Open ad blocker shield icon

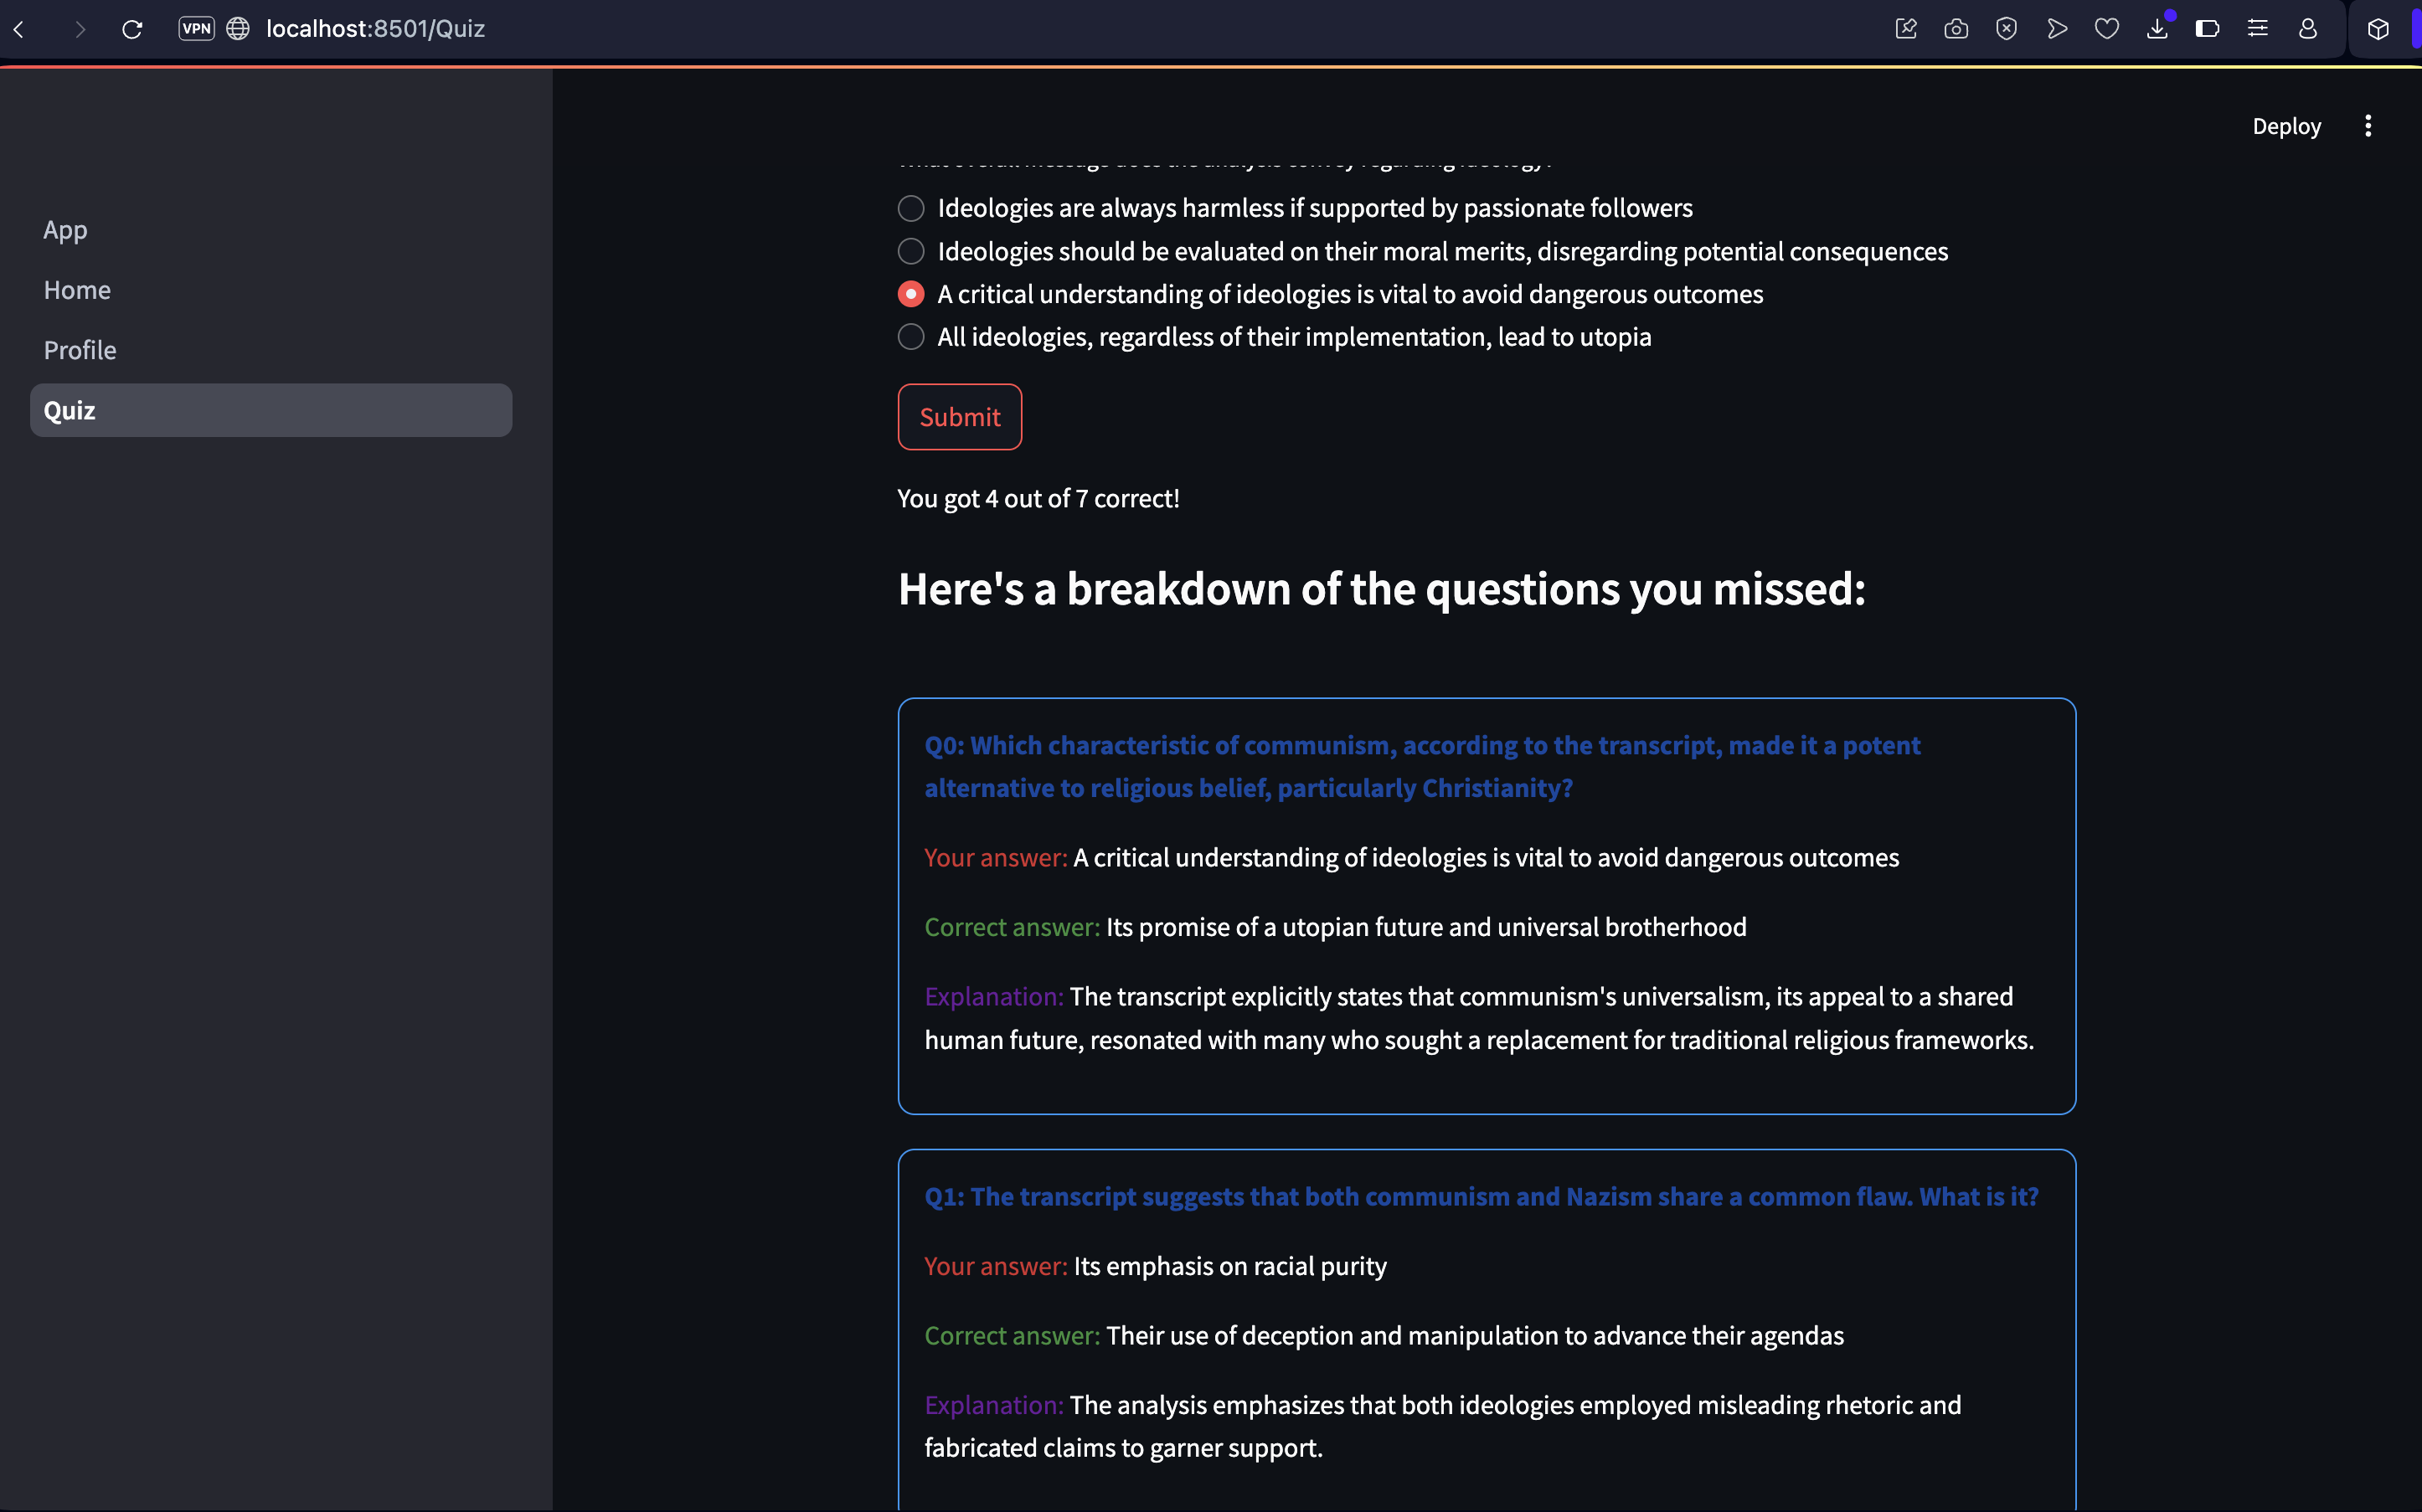[2006, 29]
